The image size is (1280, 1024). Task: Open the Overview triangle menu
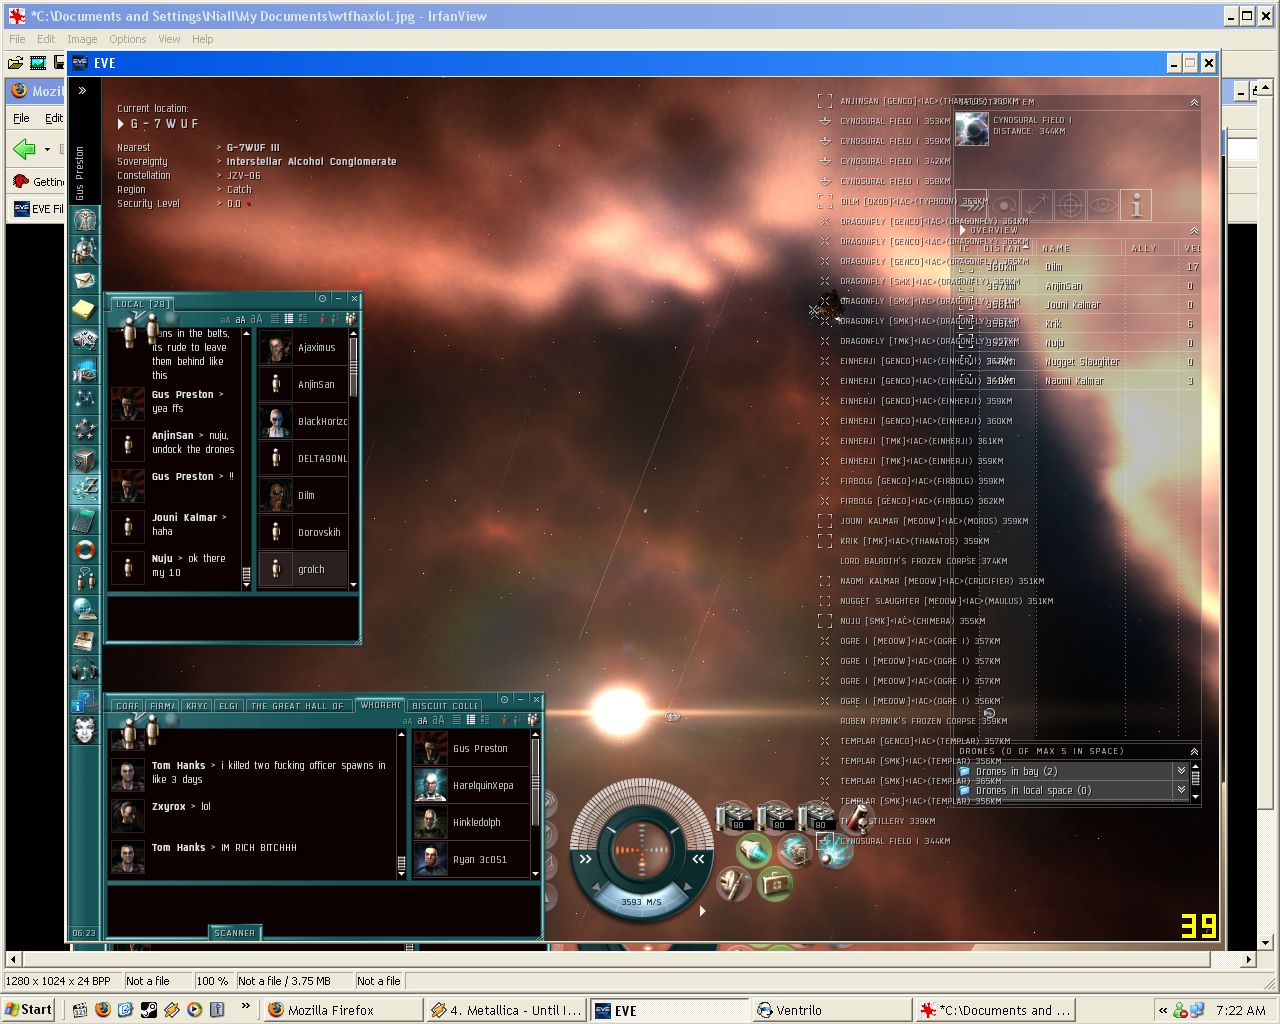point(962,230)
